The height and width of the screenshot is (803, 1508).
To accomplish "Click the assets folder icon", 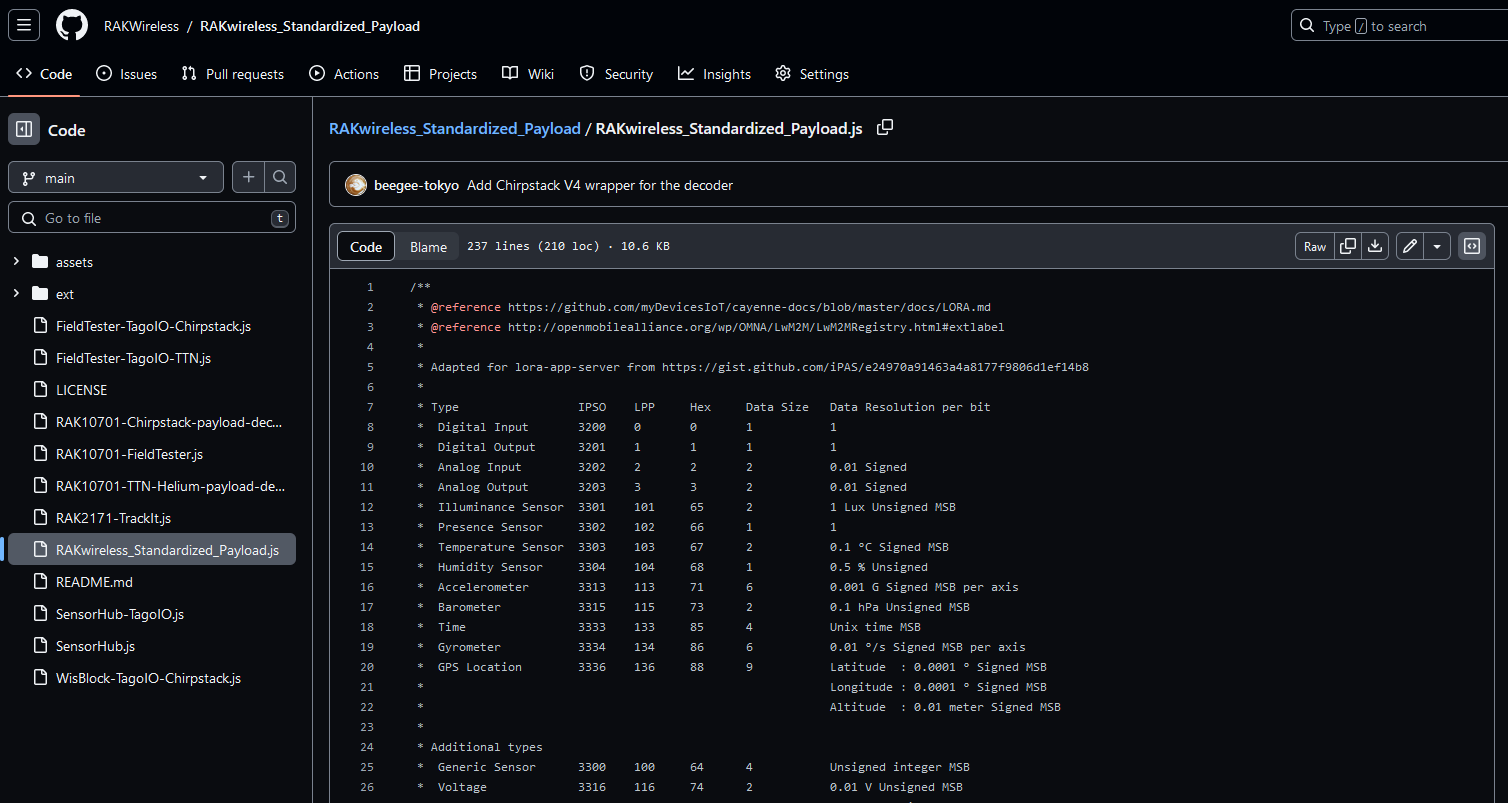I will (x=40, y=262).
